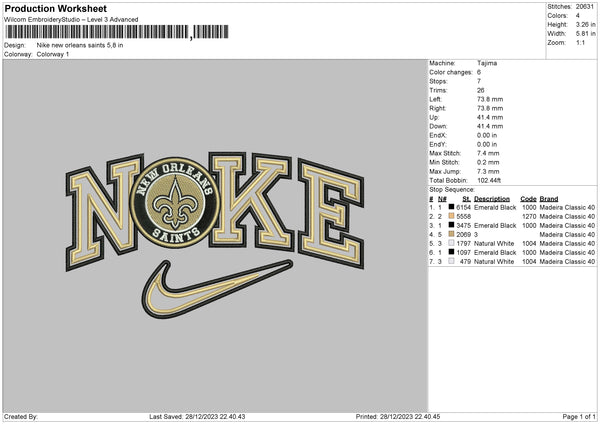Click the white swatch beside 1797 stitches
This screenshot has width=600, height=424.
pos(451,243)
